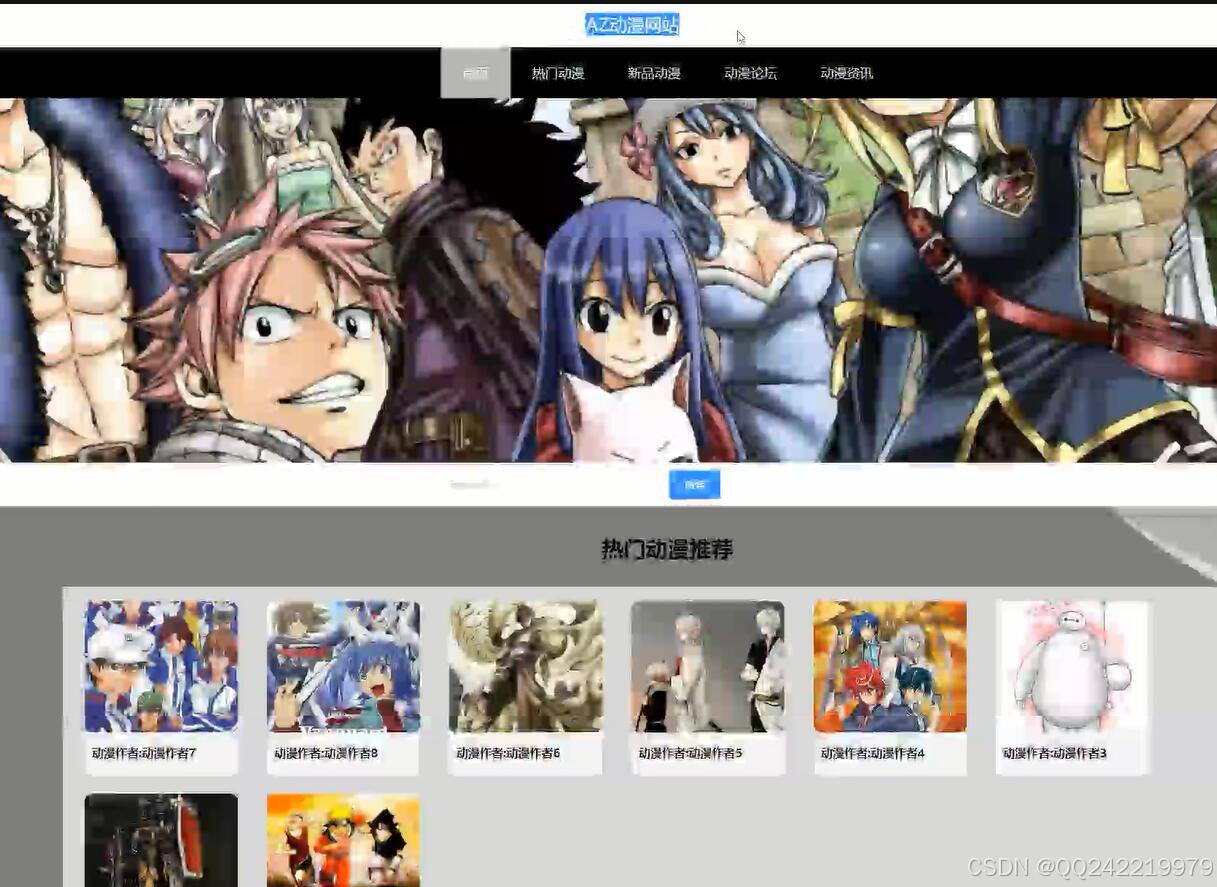Open the 动漫资讯 navigation item
This screenshot has width=1217, height=887.
coord(846,73)
